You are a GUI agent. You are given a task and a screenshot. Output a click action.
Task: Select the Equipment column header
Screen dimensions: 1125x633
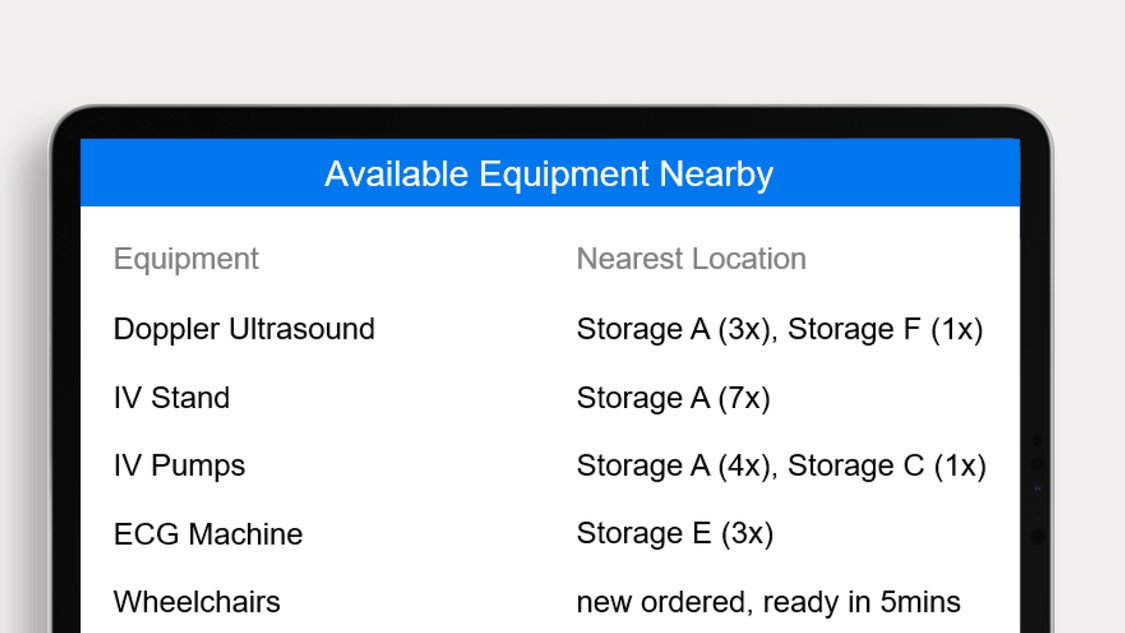click(x=186, y=259)
